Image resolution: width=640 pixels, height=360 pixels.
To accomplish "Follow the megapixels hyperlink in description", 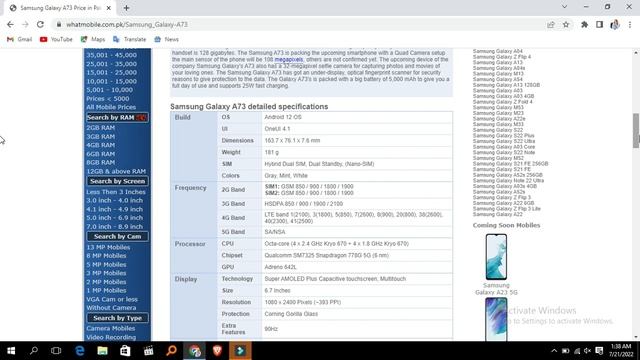I will pyautogui.click(x=289, y=60).
